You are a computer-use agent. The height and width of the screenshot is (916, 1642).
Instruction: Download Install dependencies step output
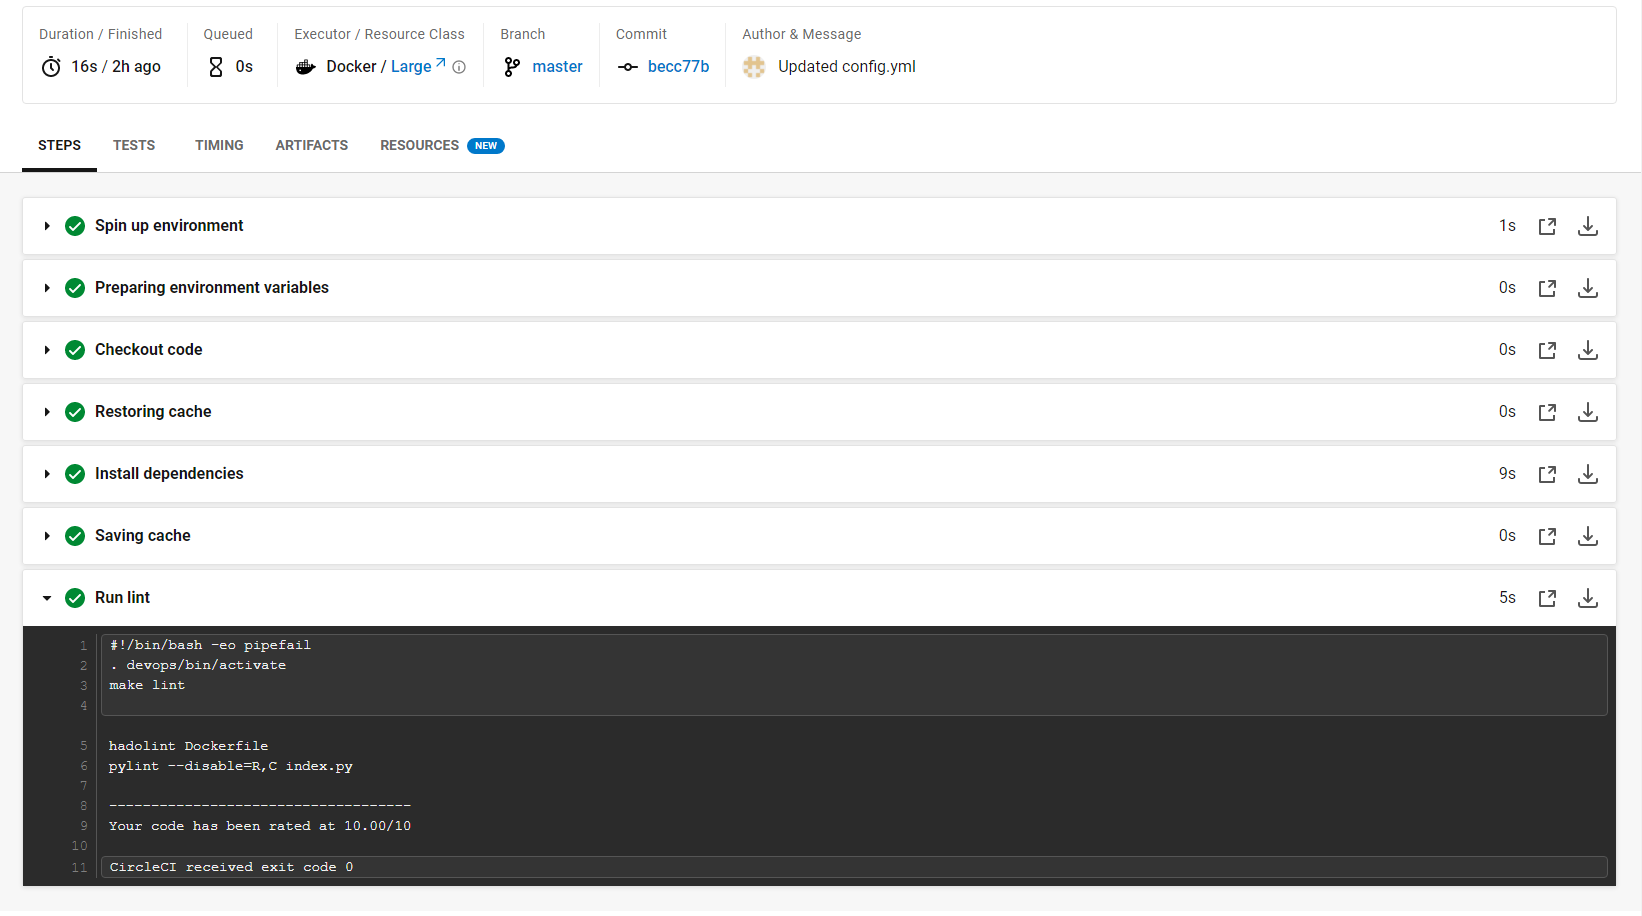coord(1588,474)
